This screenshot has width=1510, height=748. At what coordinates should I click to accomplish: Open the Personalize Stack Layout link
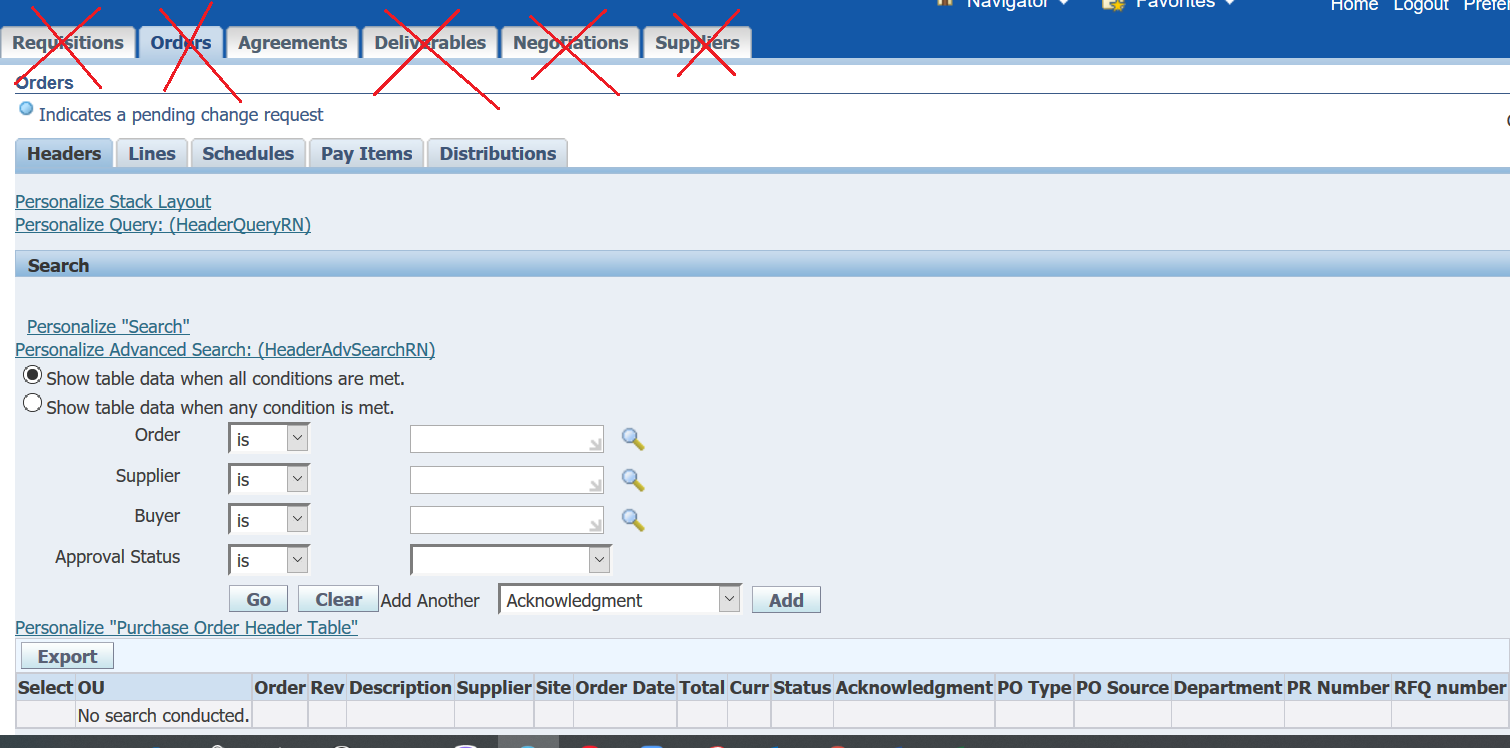112,201
